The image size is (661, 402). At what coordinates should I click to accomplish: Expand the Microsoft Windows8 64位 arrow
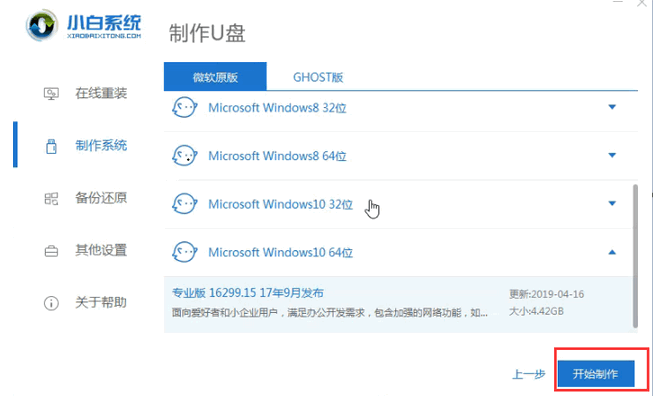[x=612, y=155]
